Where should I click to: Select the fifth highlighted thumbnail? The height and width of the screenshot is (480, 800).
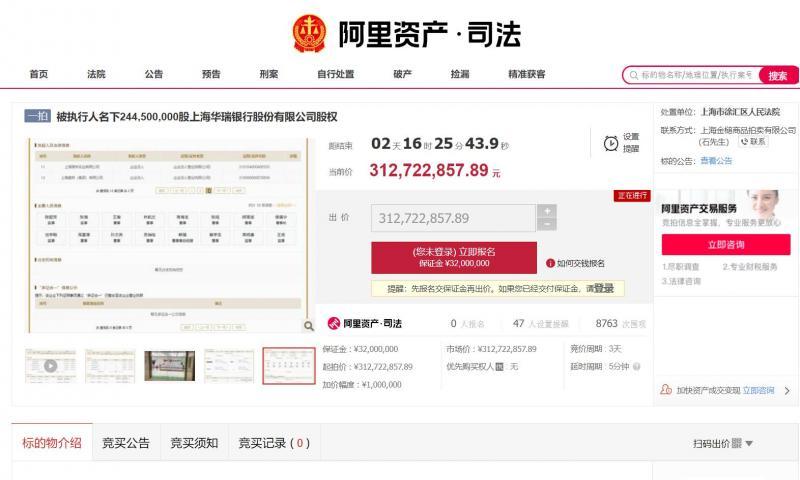point(289,366)
